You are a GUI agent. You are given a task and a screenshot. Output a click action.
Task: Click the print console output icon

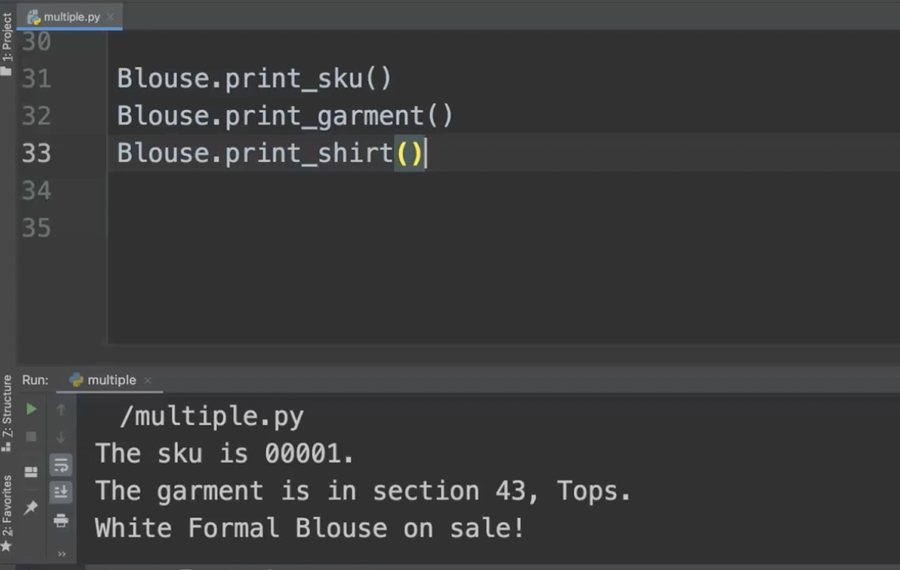pos(61,520)
